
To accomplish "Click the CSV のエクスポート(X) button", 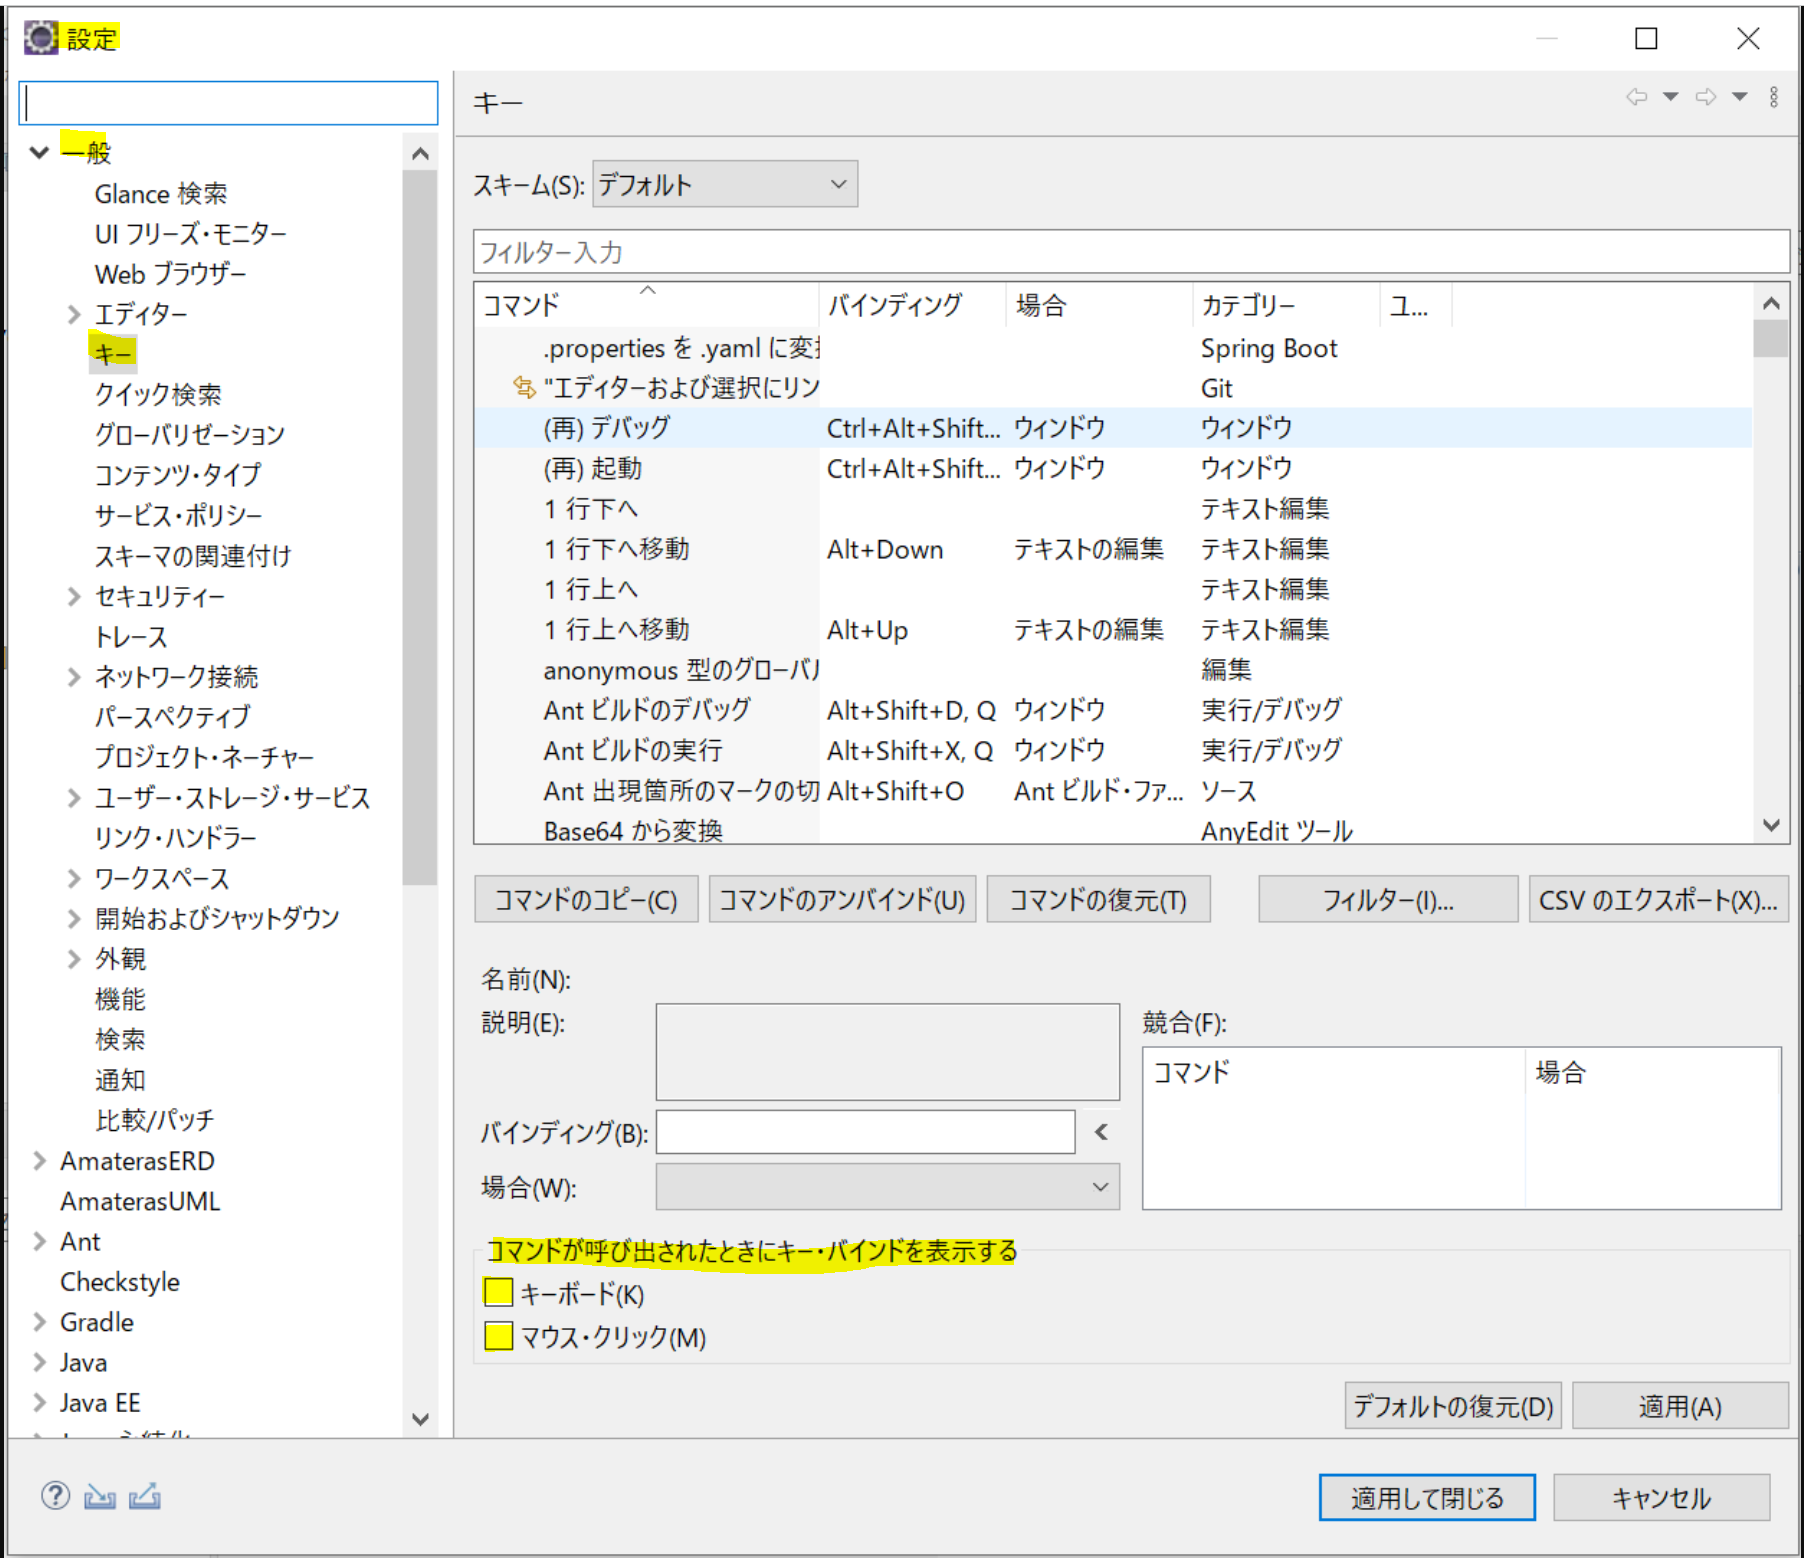I will coord(1657,899).
